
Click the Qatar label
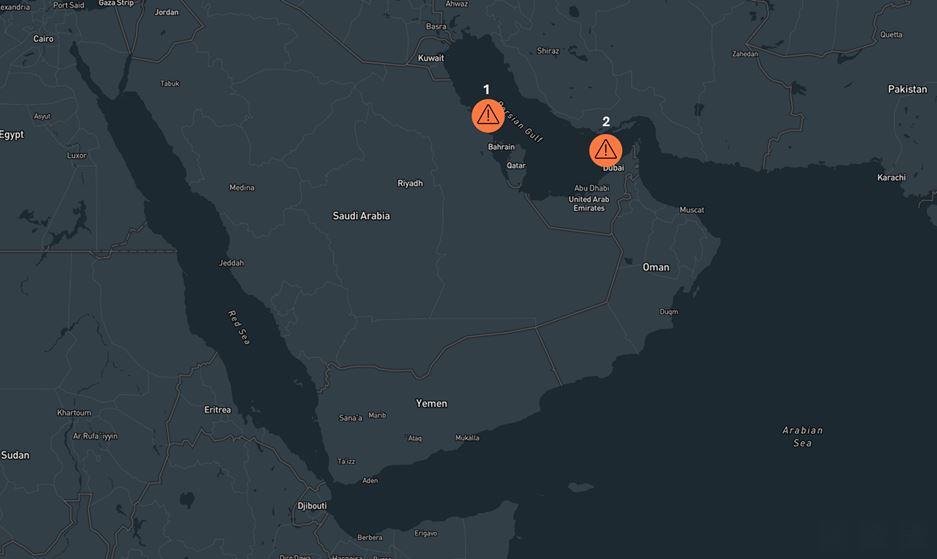pyautogui.click(x=516, y=166)
